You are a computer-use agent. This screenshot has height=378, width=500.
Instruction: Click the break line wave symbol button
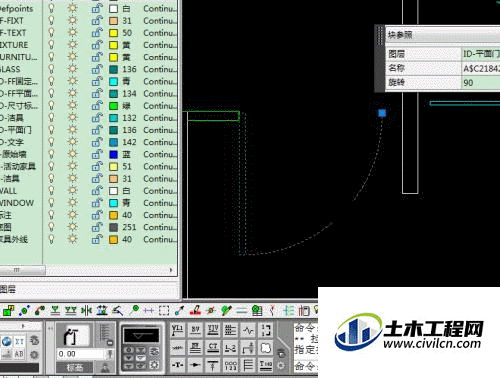coord(248,330)
